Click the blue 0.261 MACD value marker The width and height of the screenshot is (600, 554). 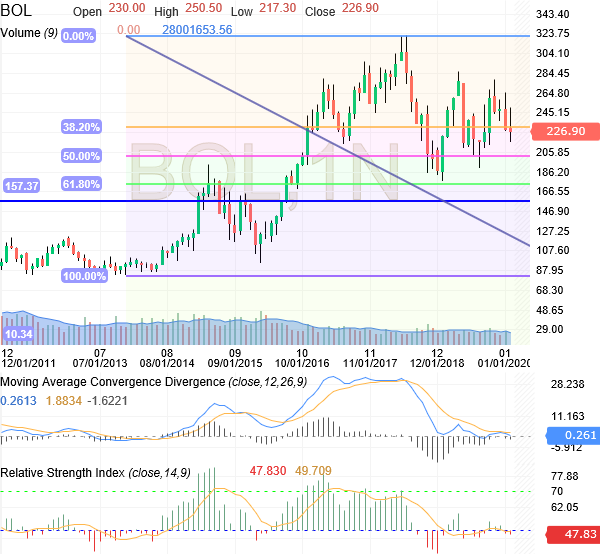click(x=574, y=435)
